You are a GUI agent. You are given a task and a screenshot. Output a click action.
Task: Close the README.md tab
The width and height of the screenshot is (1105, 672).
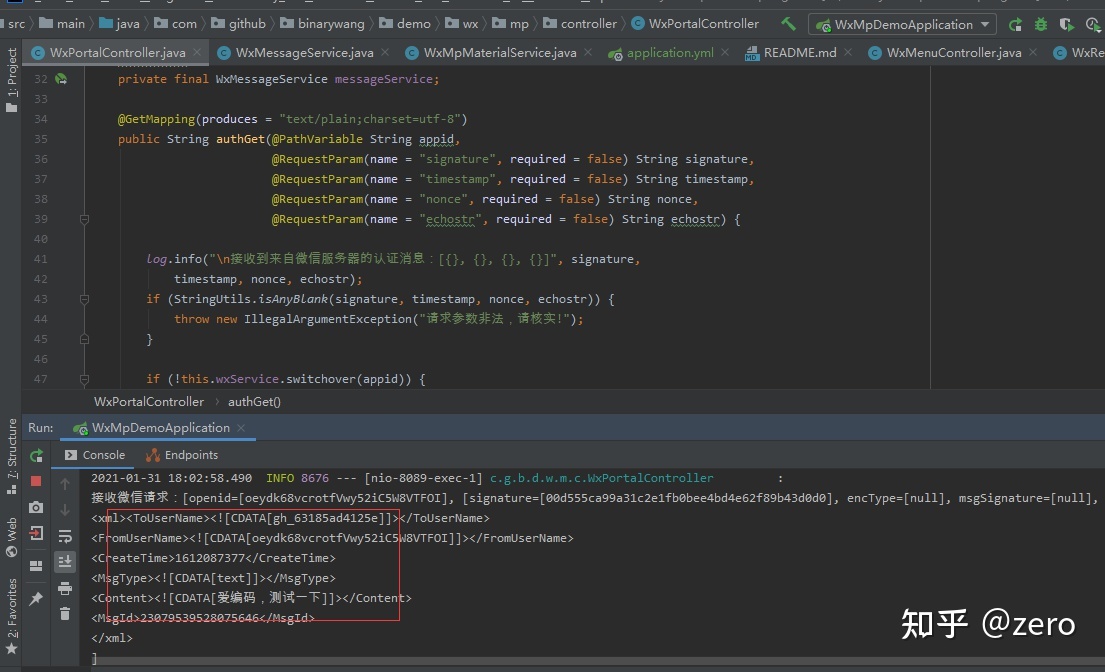point(848,52)
